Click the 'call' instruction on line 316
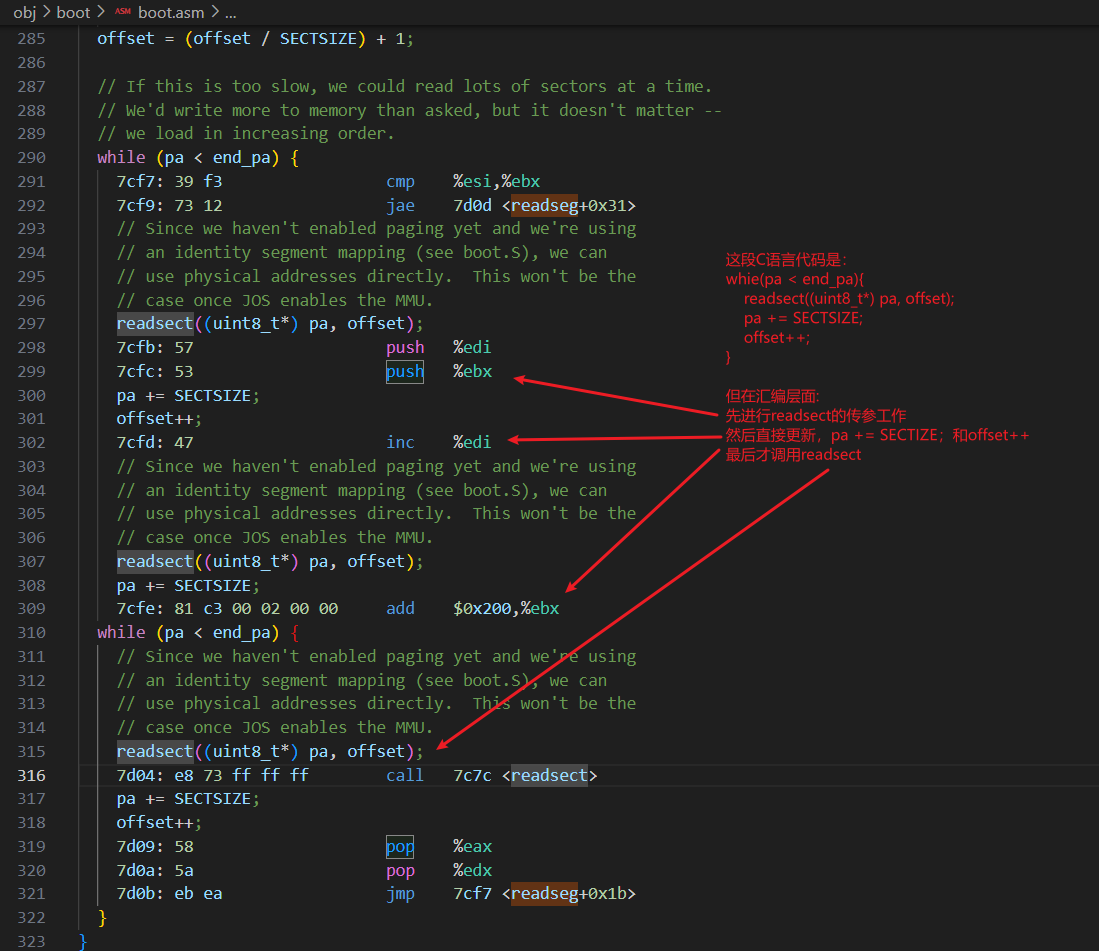The image size is (1099, 951). 405,775
